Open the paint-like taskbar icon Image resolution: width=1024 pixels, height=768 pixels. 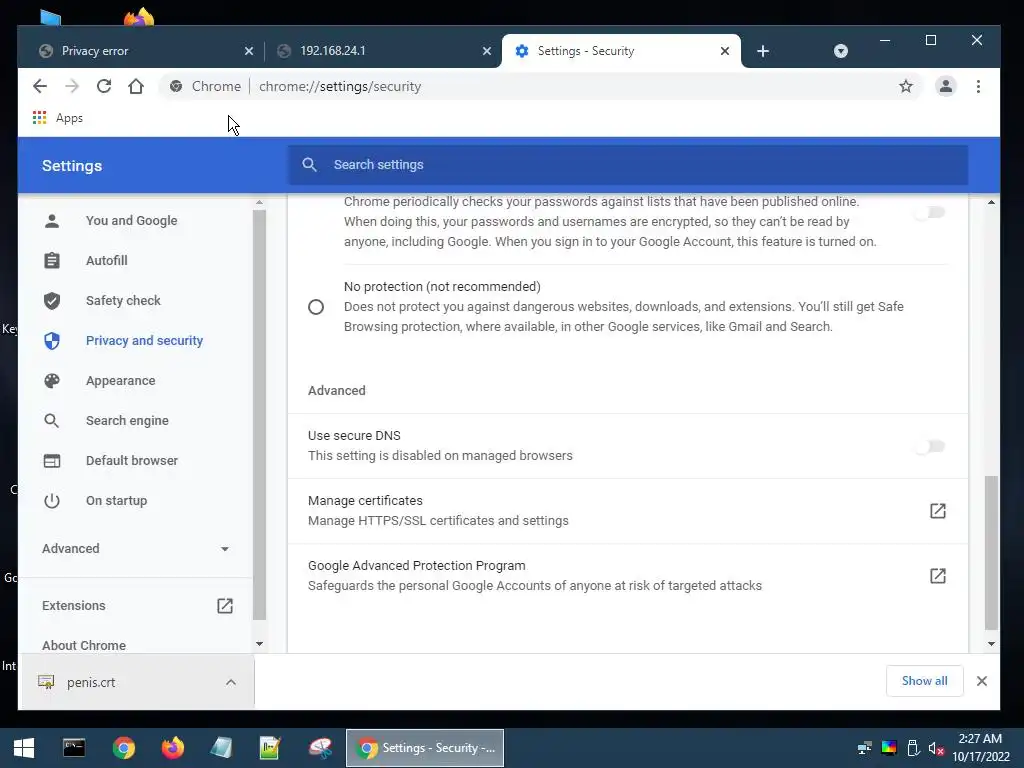(x=320, y=748)
